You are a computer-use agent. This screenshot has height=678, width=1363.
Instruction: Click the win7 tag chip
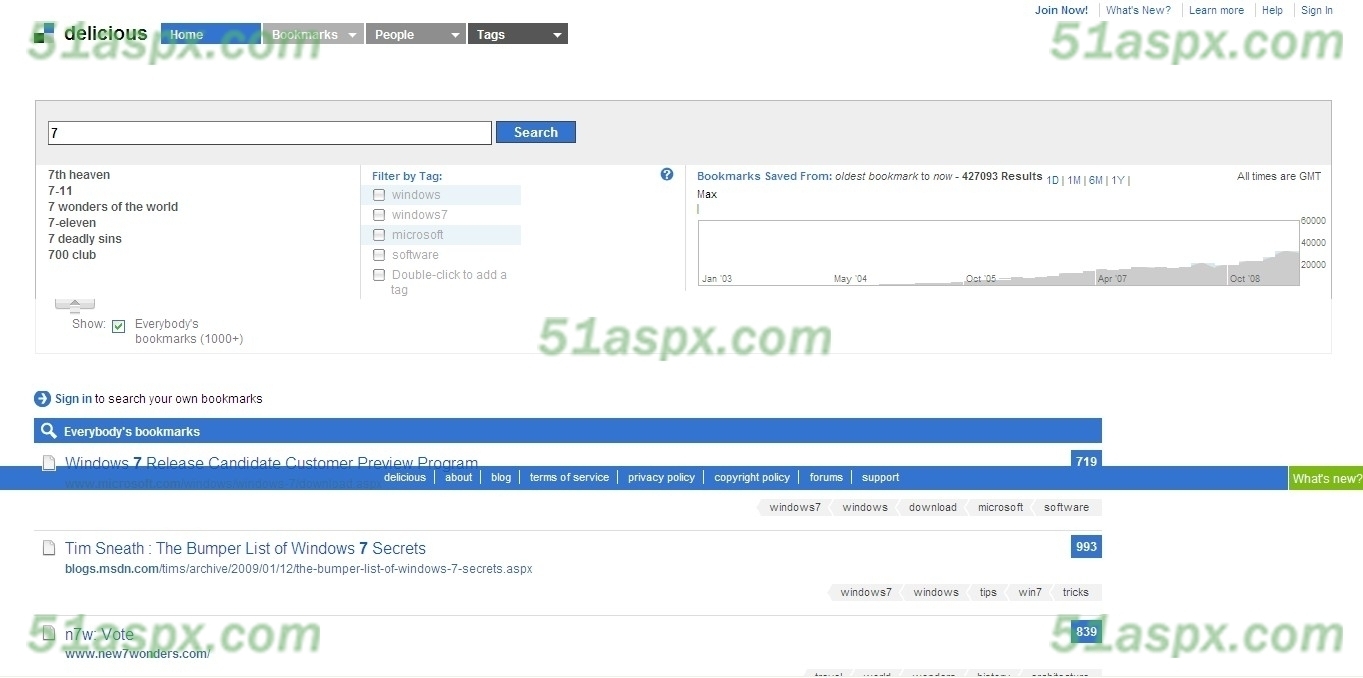(1030, 592)
